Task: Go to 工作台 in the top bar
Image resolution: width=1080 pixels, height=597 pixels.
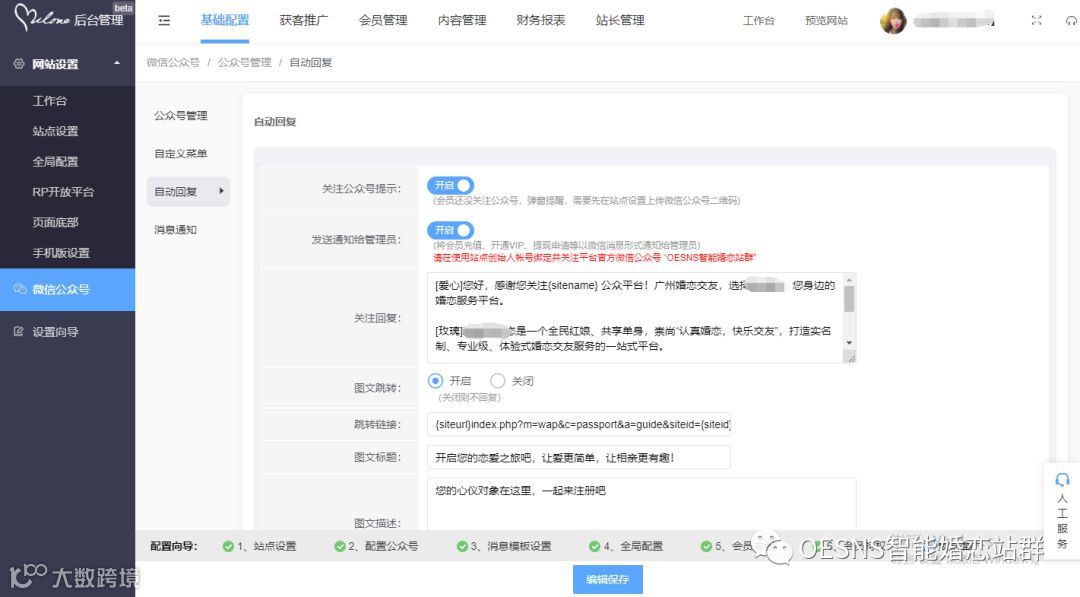Action: (758, 21)
